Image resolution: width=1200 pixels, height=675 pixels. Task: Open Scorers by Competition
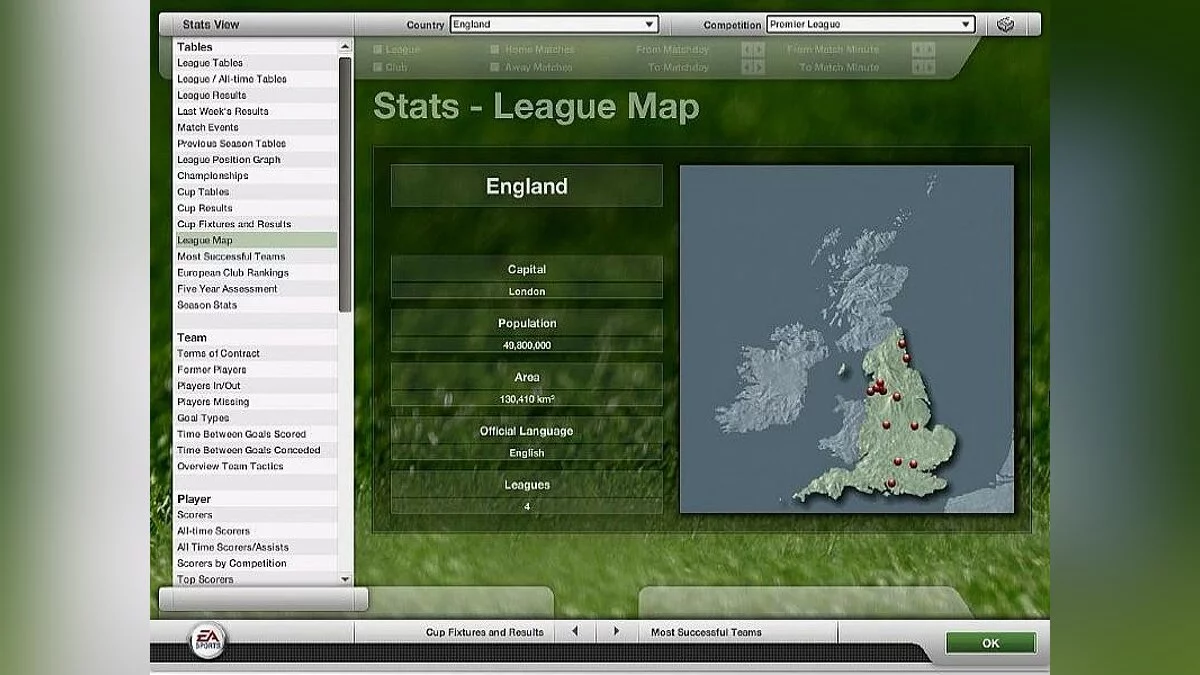tap(255, 563)
